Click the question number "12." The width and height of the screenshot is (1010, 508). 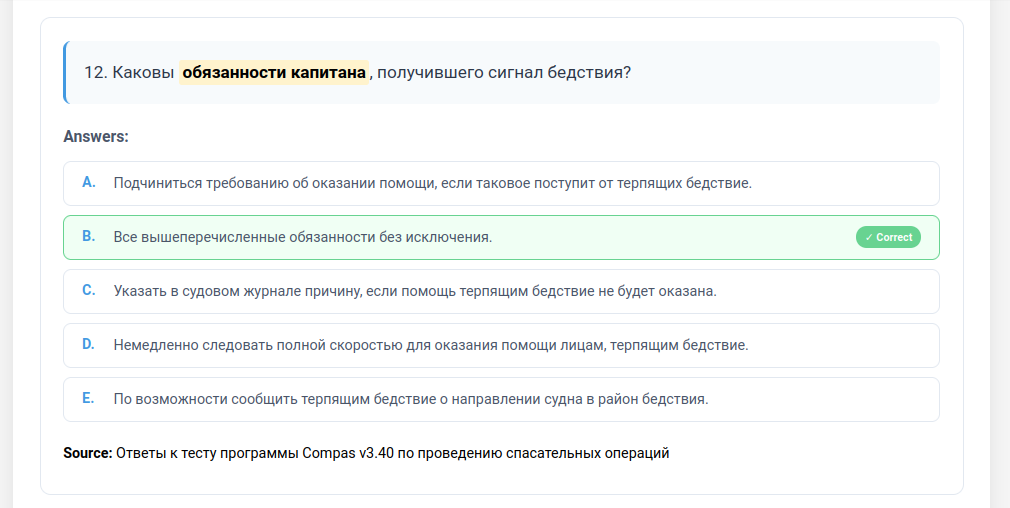(x=96, y=72)
